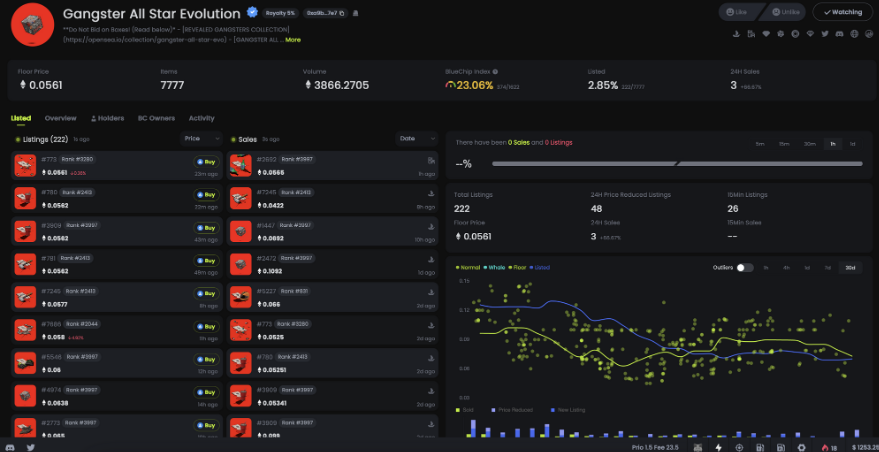Image resolution: width=879 pixels, height=452 pixels.
Task: Click the target crosshair icon in bottom bar
Action: click(x=739, y=448)
